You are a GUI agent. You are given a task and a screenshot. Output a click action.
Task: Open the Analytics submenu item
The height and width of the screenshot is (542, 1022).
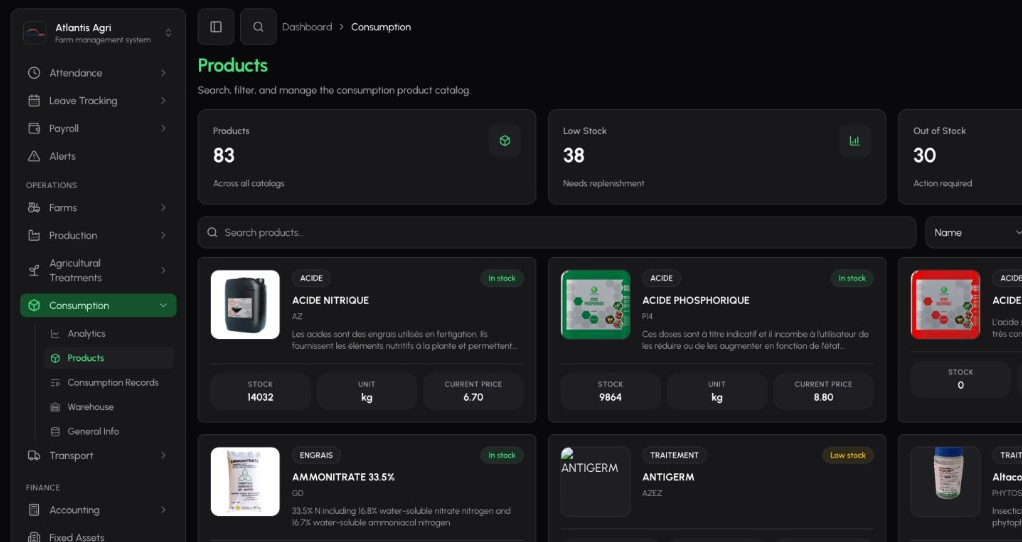tap(109, 334)
